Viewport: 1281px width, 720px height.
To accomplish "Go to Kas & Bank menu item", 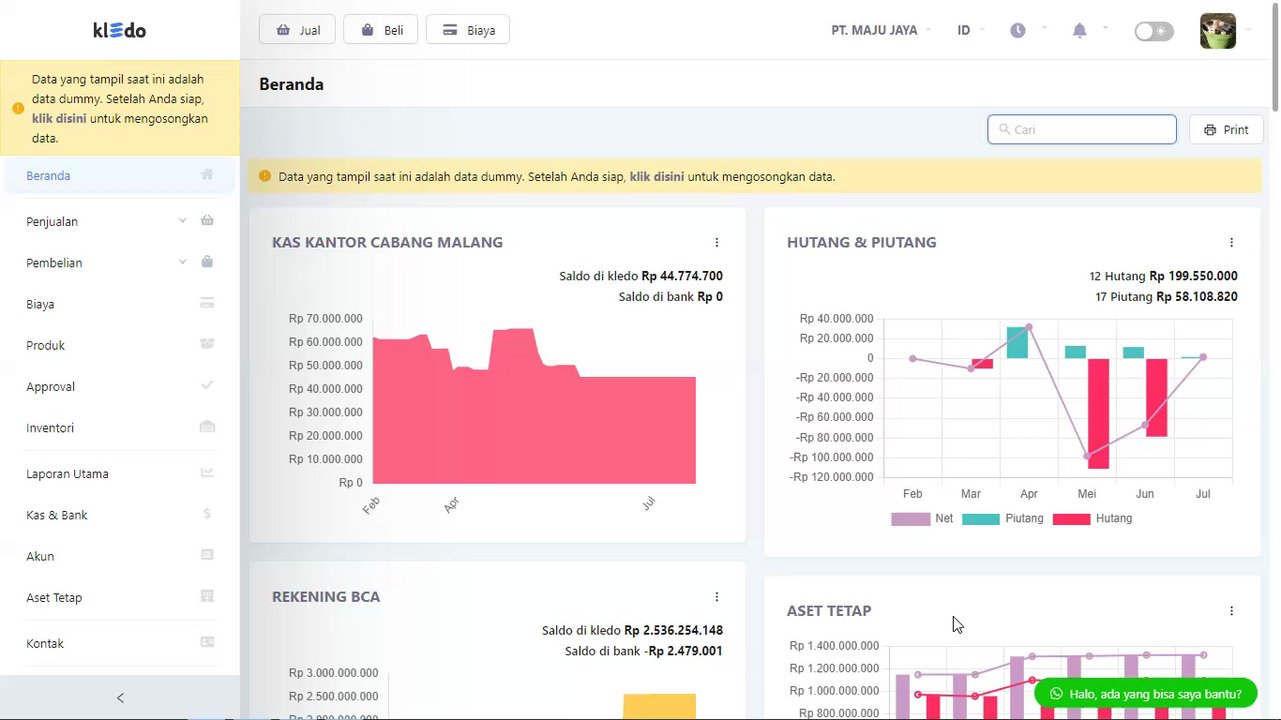I will (x=120, y=515).
